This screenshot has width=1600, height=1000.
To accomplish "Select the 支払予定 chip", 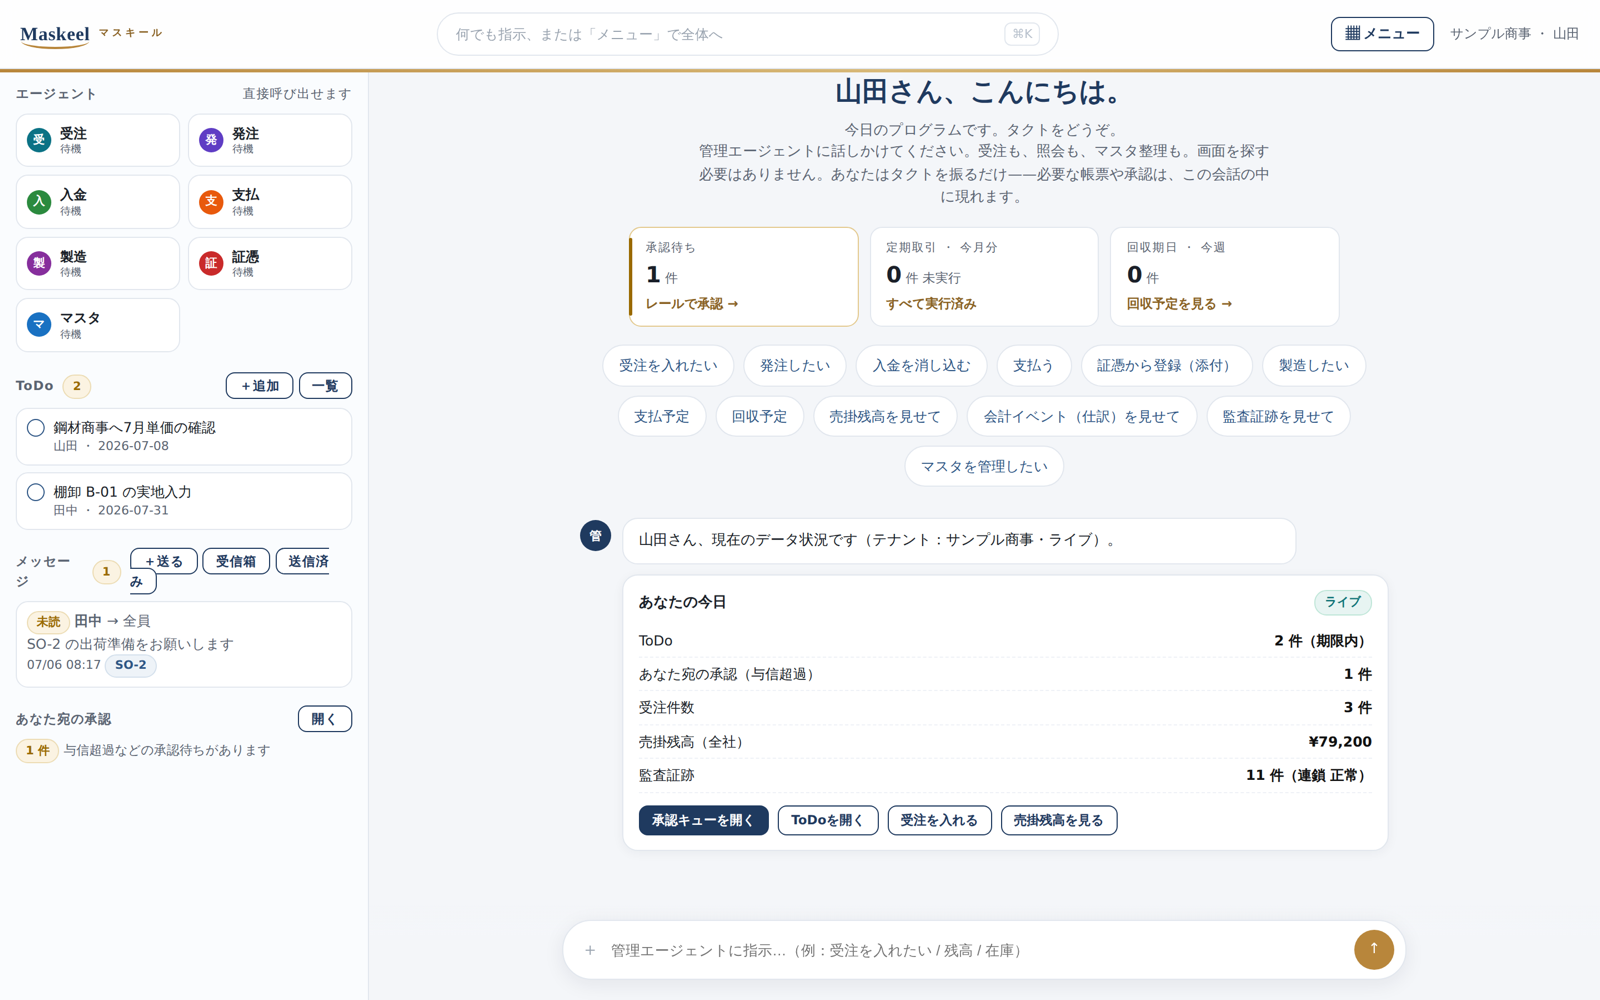I will point(662,417).
